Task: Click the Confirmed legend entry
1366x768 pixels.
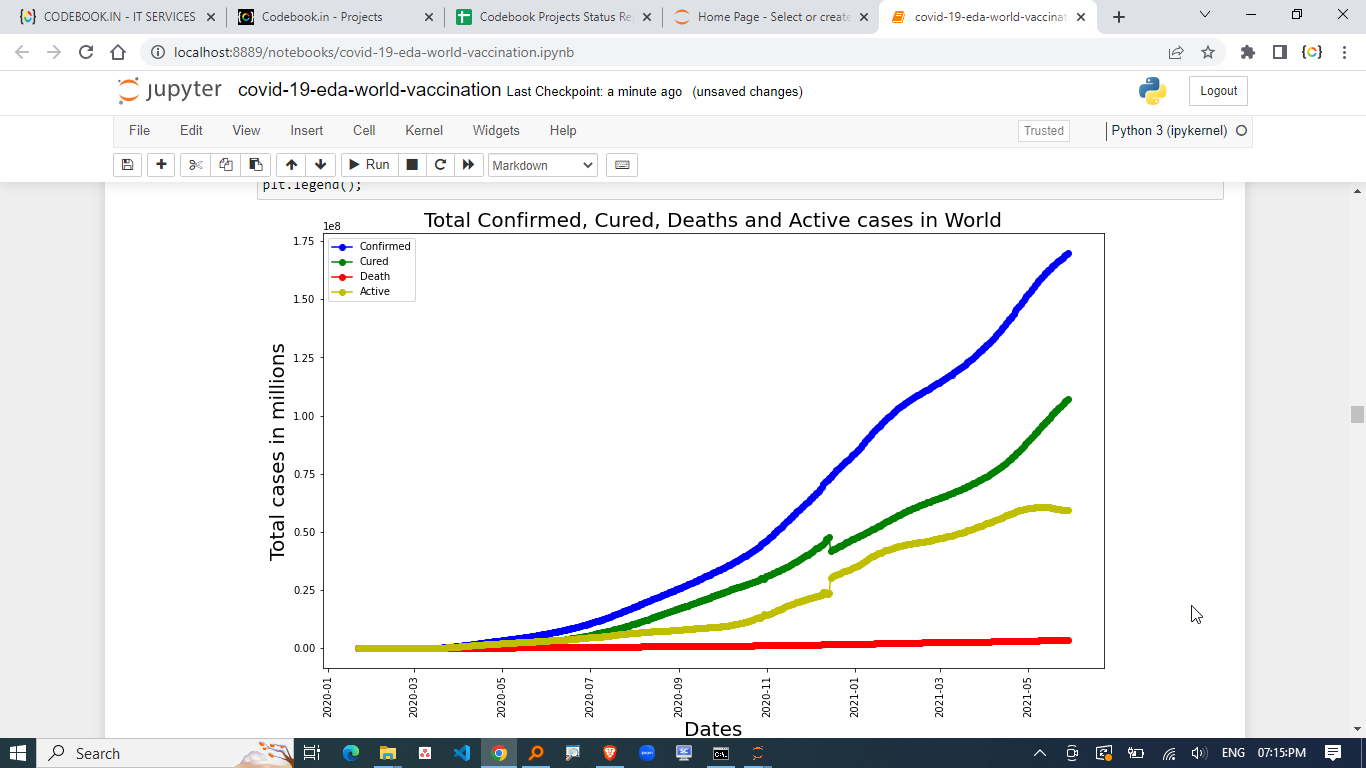Action: (x=372, y=246)
